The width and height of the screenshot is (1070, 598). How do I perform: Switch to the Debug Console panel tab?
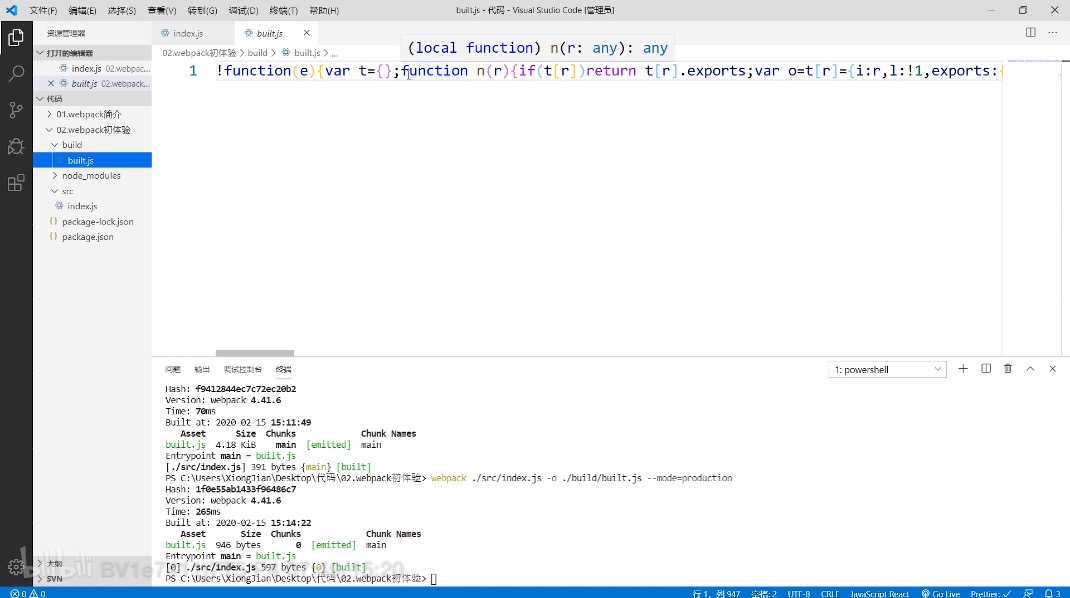click(243, 369)
